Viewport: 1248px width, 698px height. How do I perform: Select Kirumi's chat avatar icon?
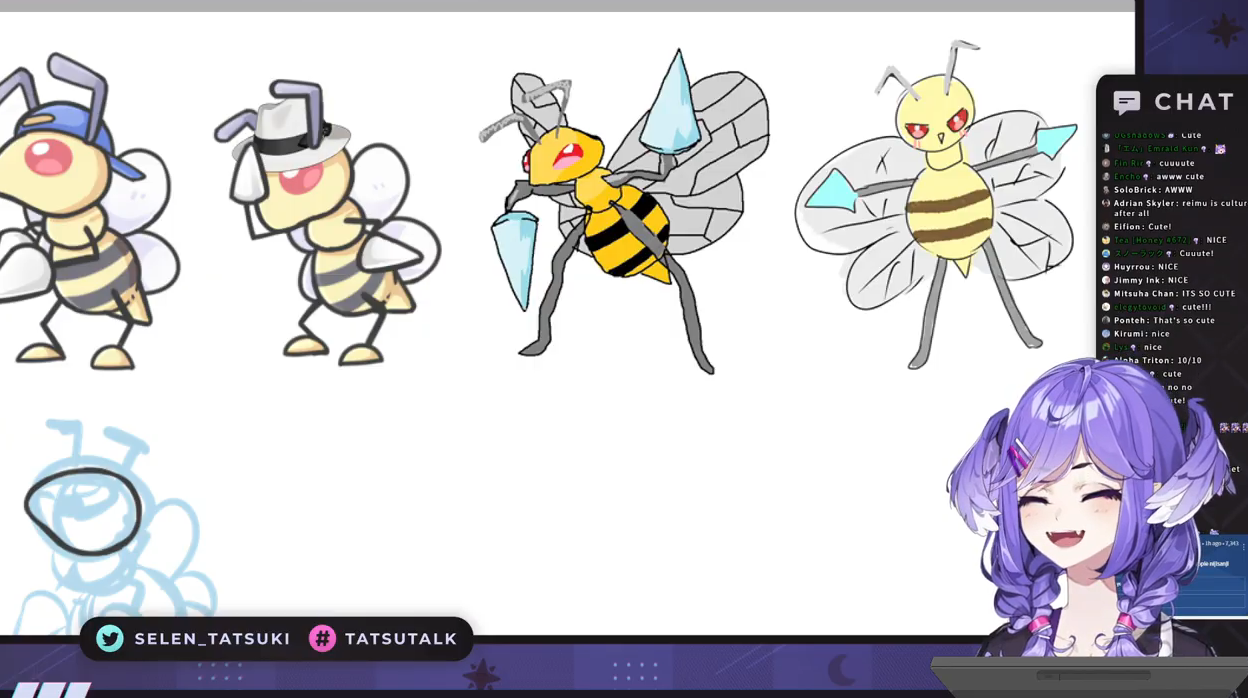tap(1106, 334)
